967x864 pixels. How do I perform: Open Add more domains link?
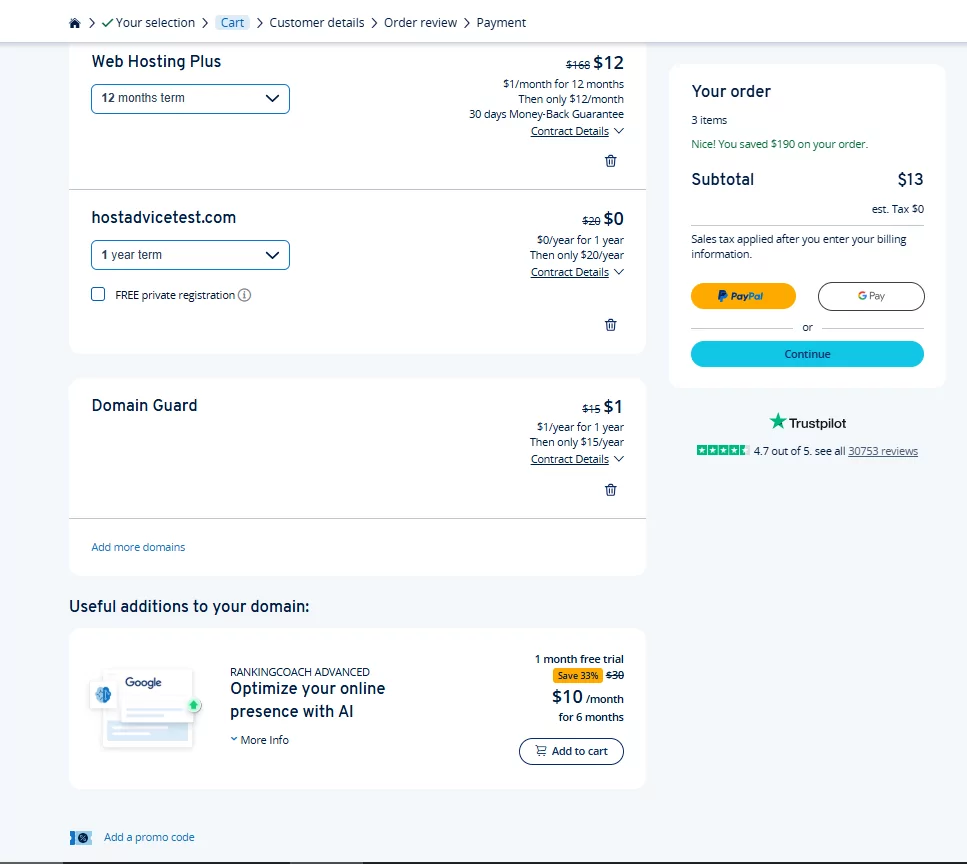tap(138, 547)
